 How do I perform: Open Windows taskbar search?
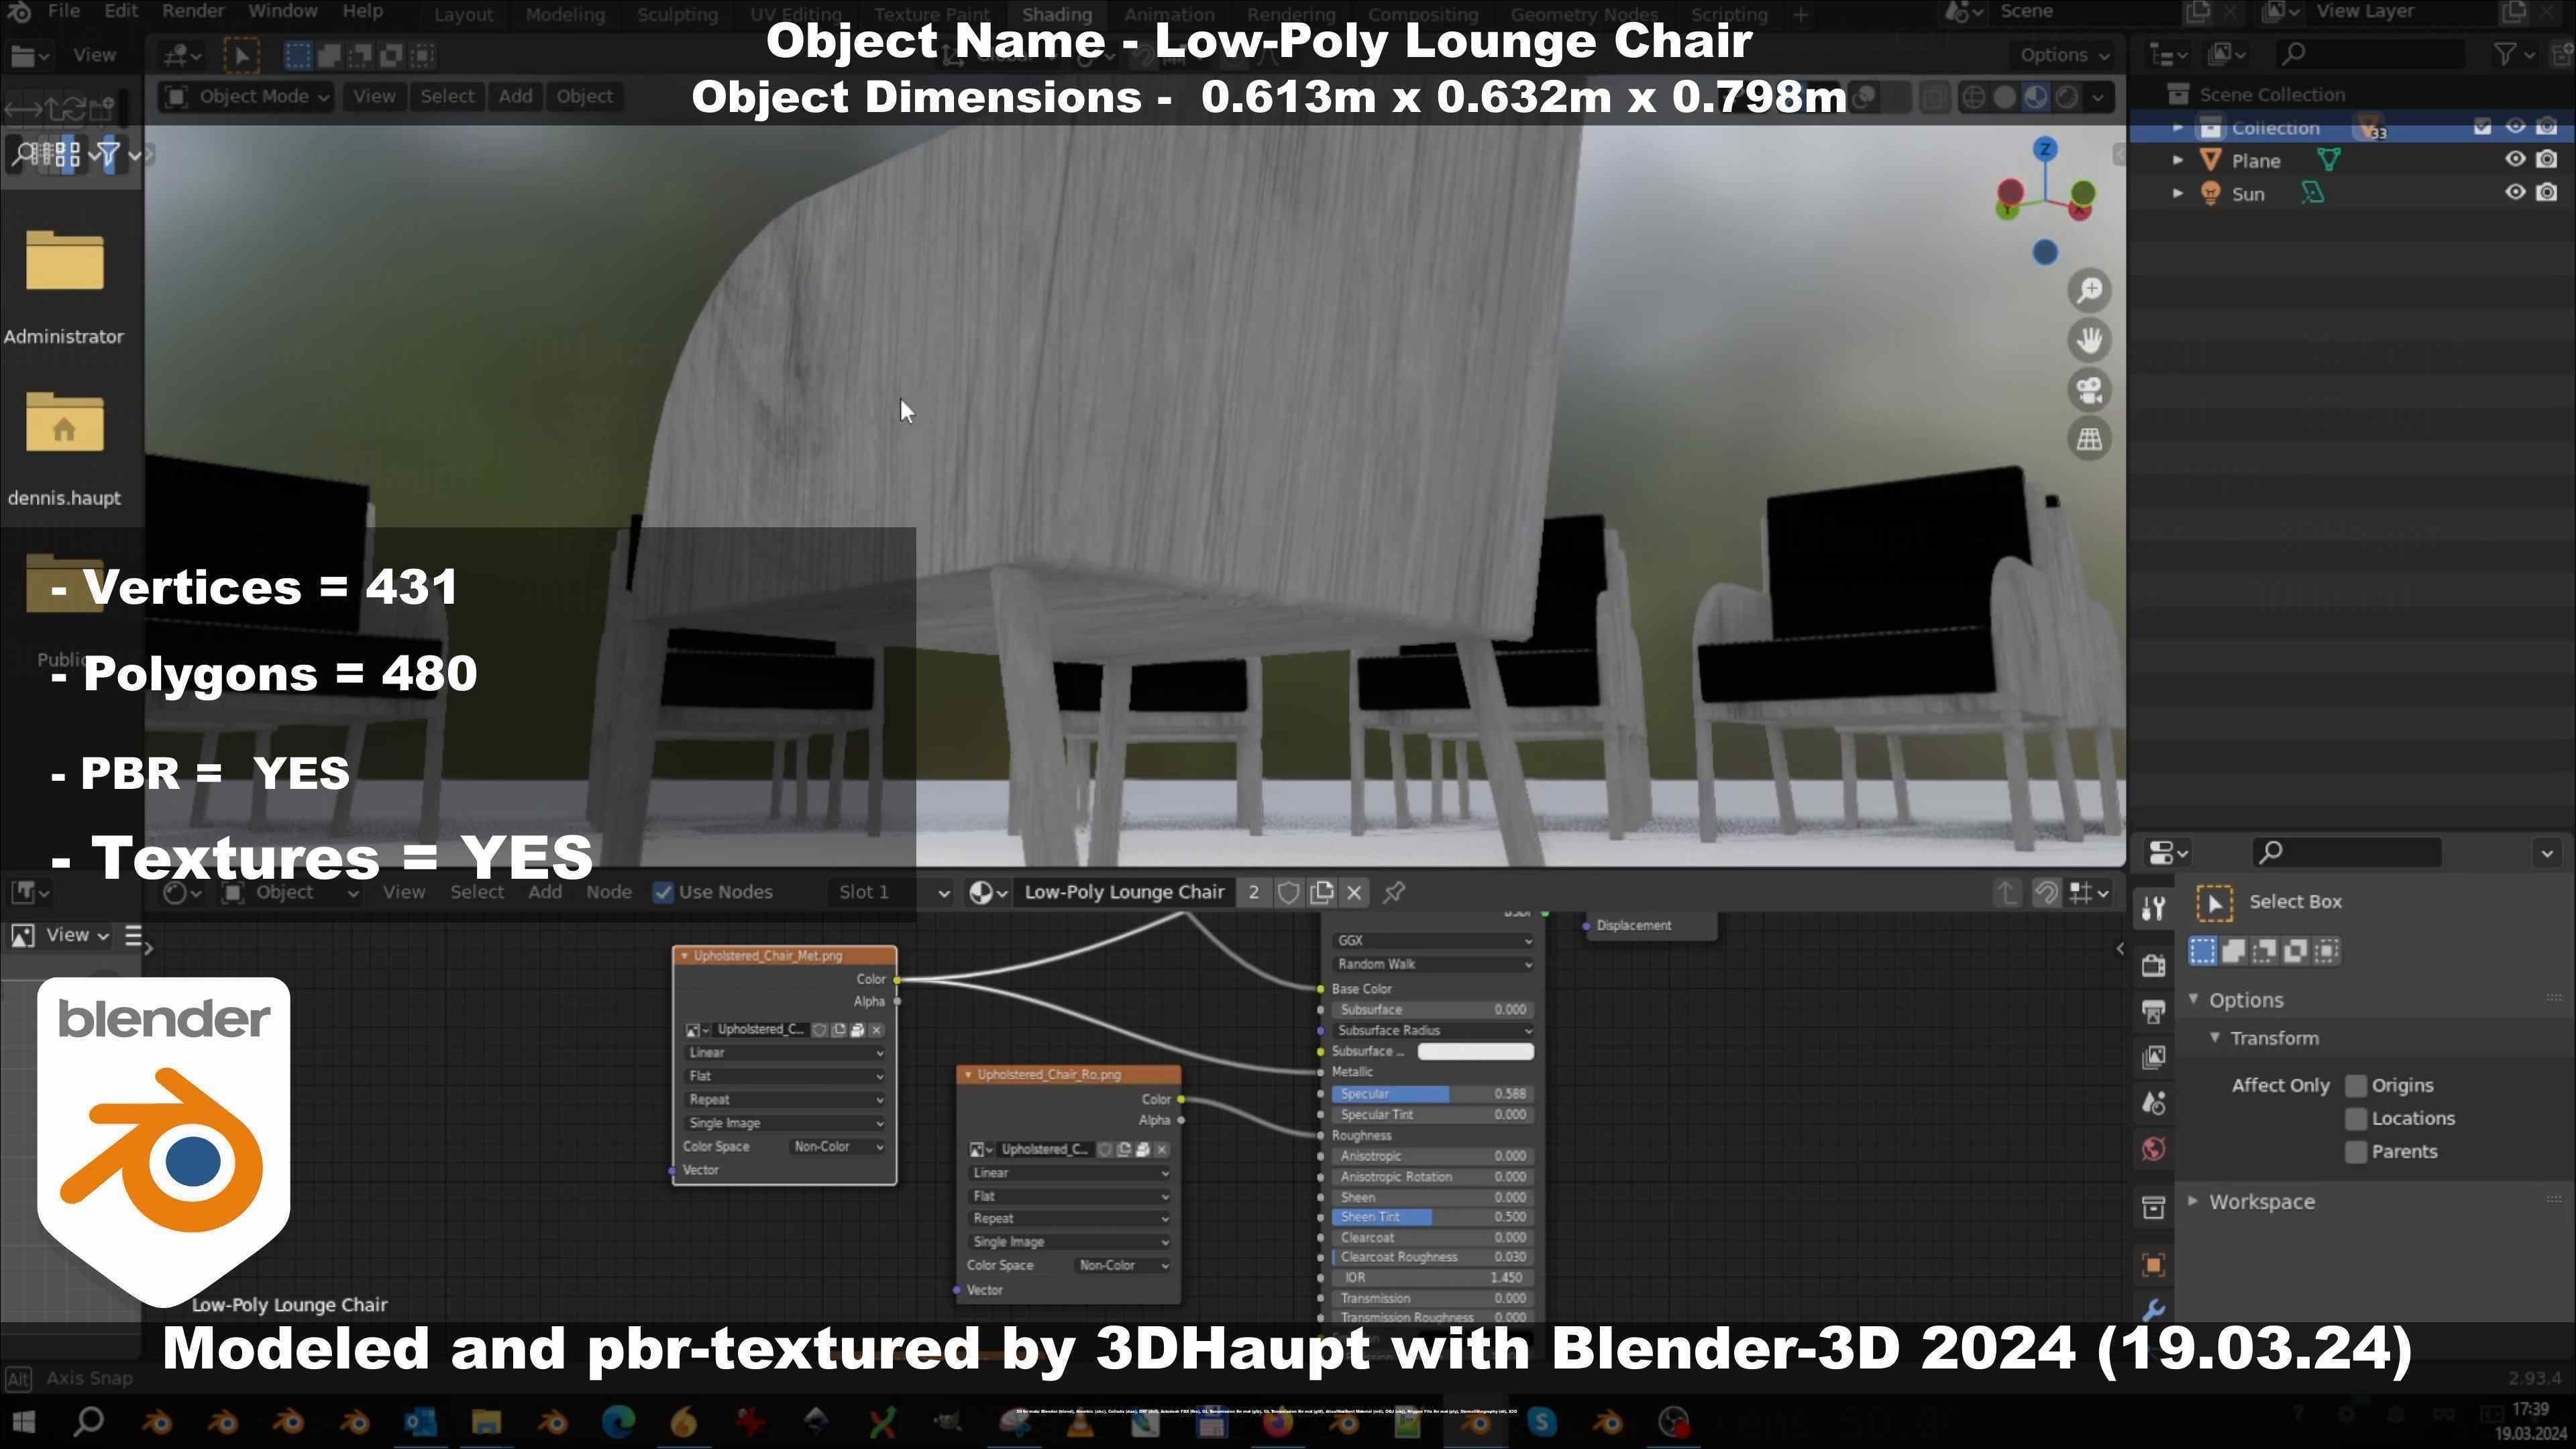click(x=89, y=1422)
